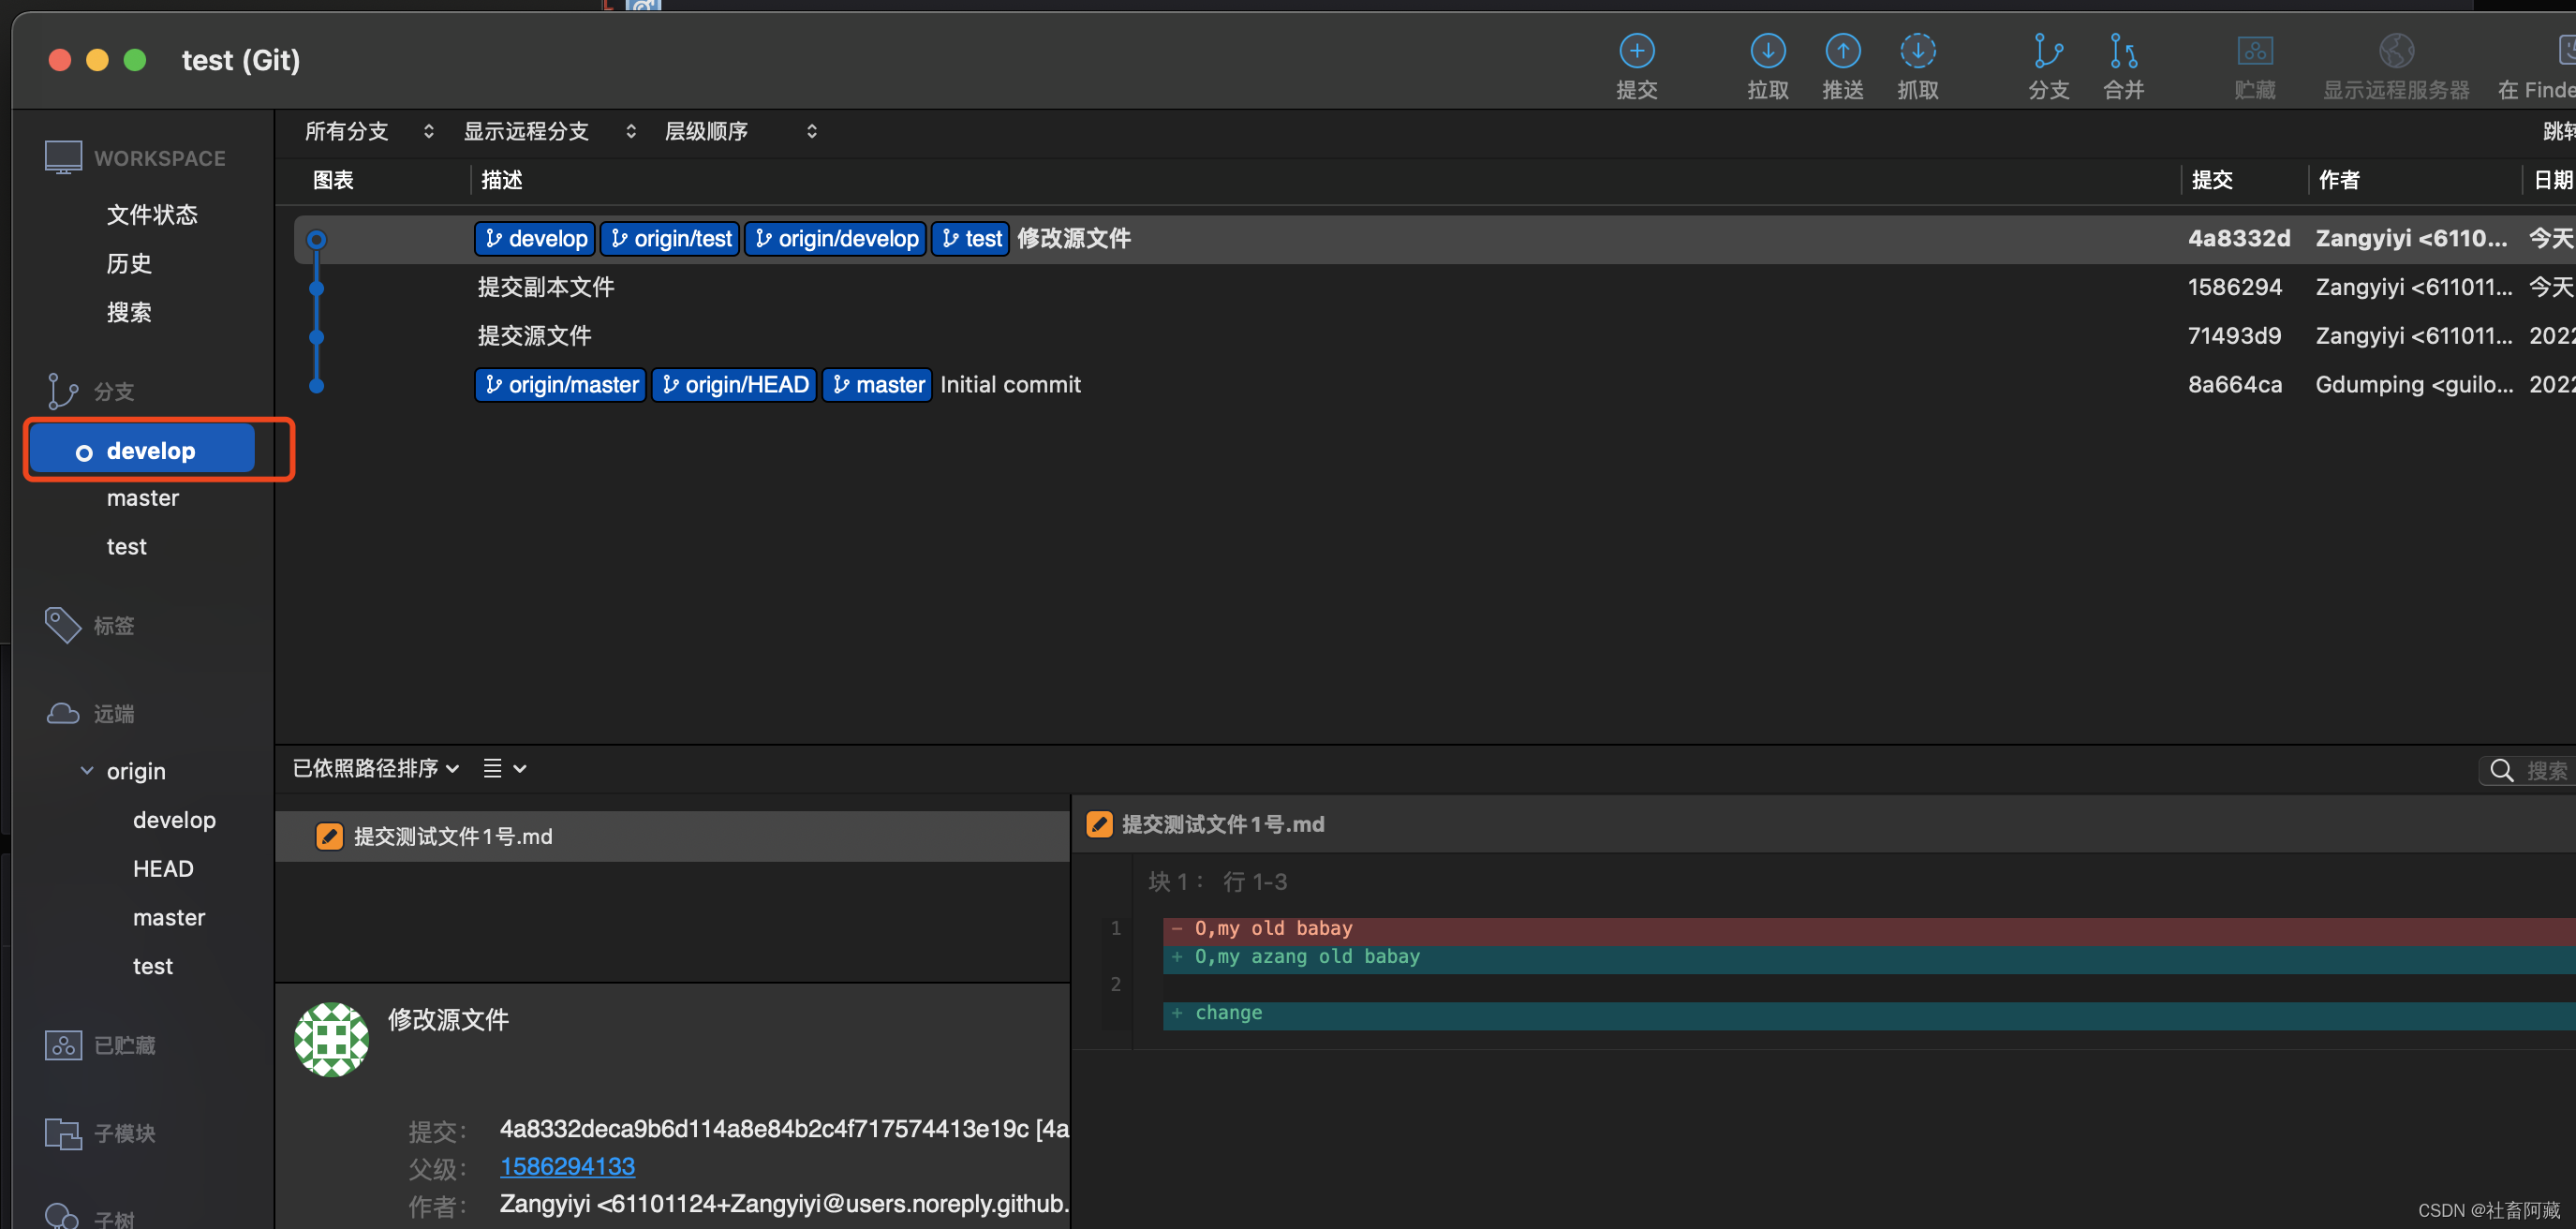Select 历史 in the workspace sidebar
This screenshot has height=1229, width=2576.
129,263
